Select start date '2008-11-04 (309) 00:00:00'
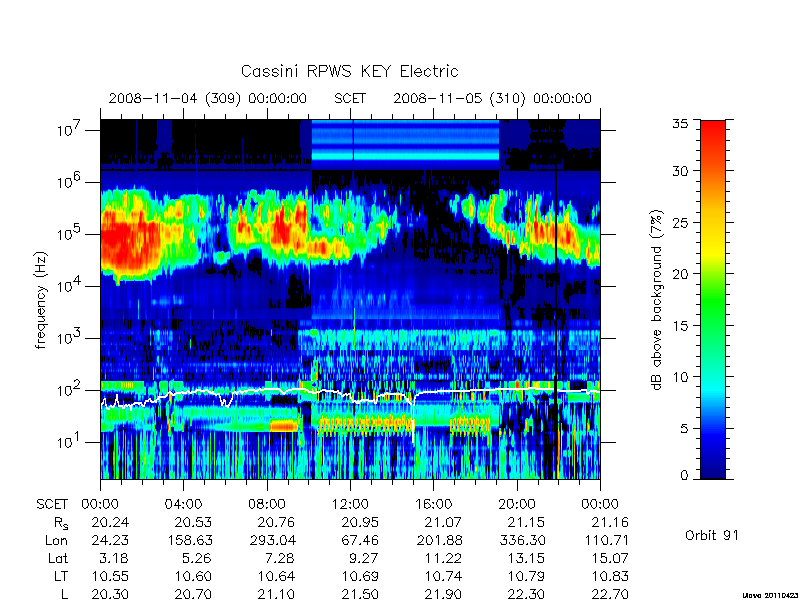 208,98
